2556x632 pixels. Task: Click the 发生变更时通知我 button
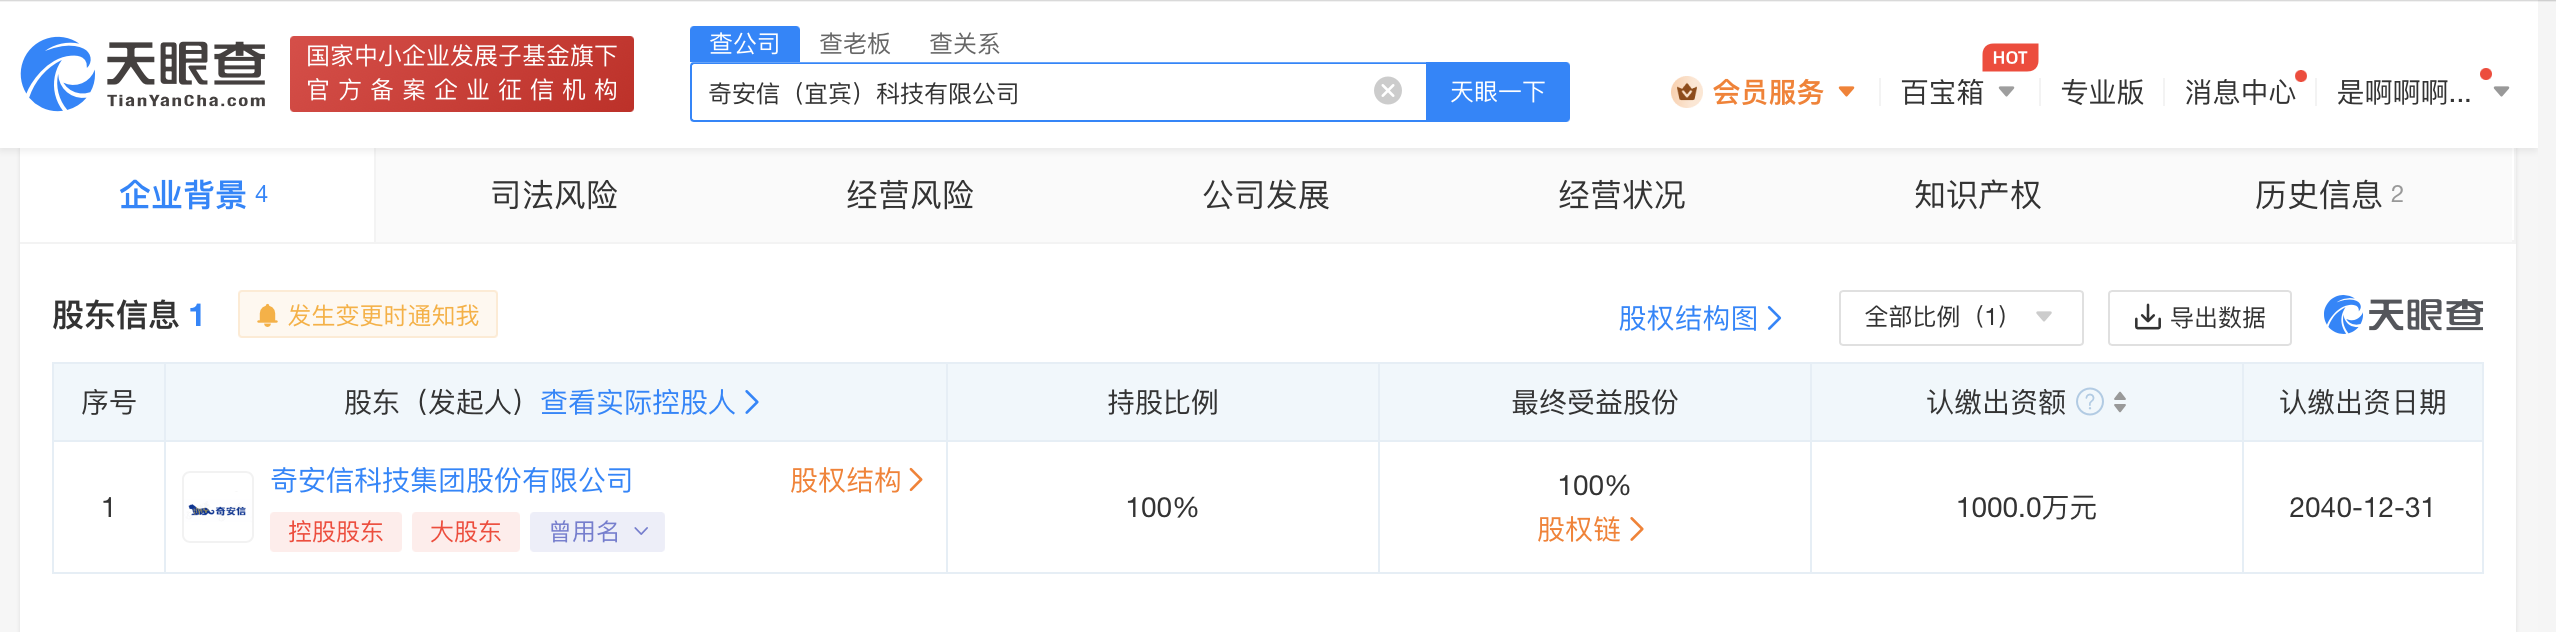tap(368, 315)
